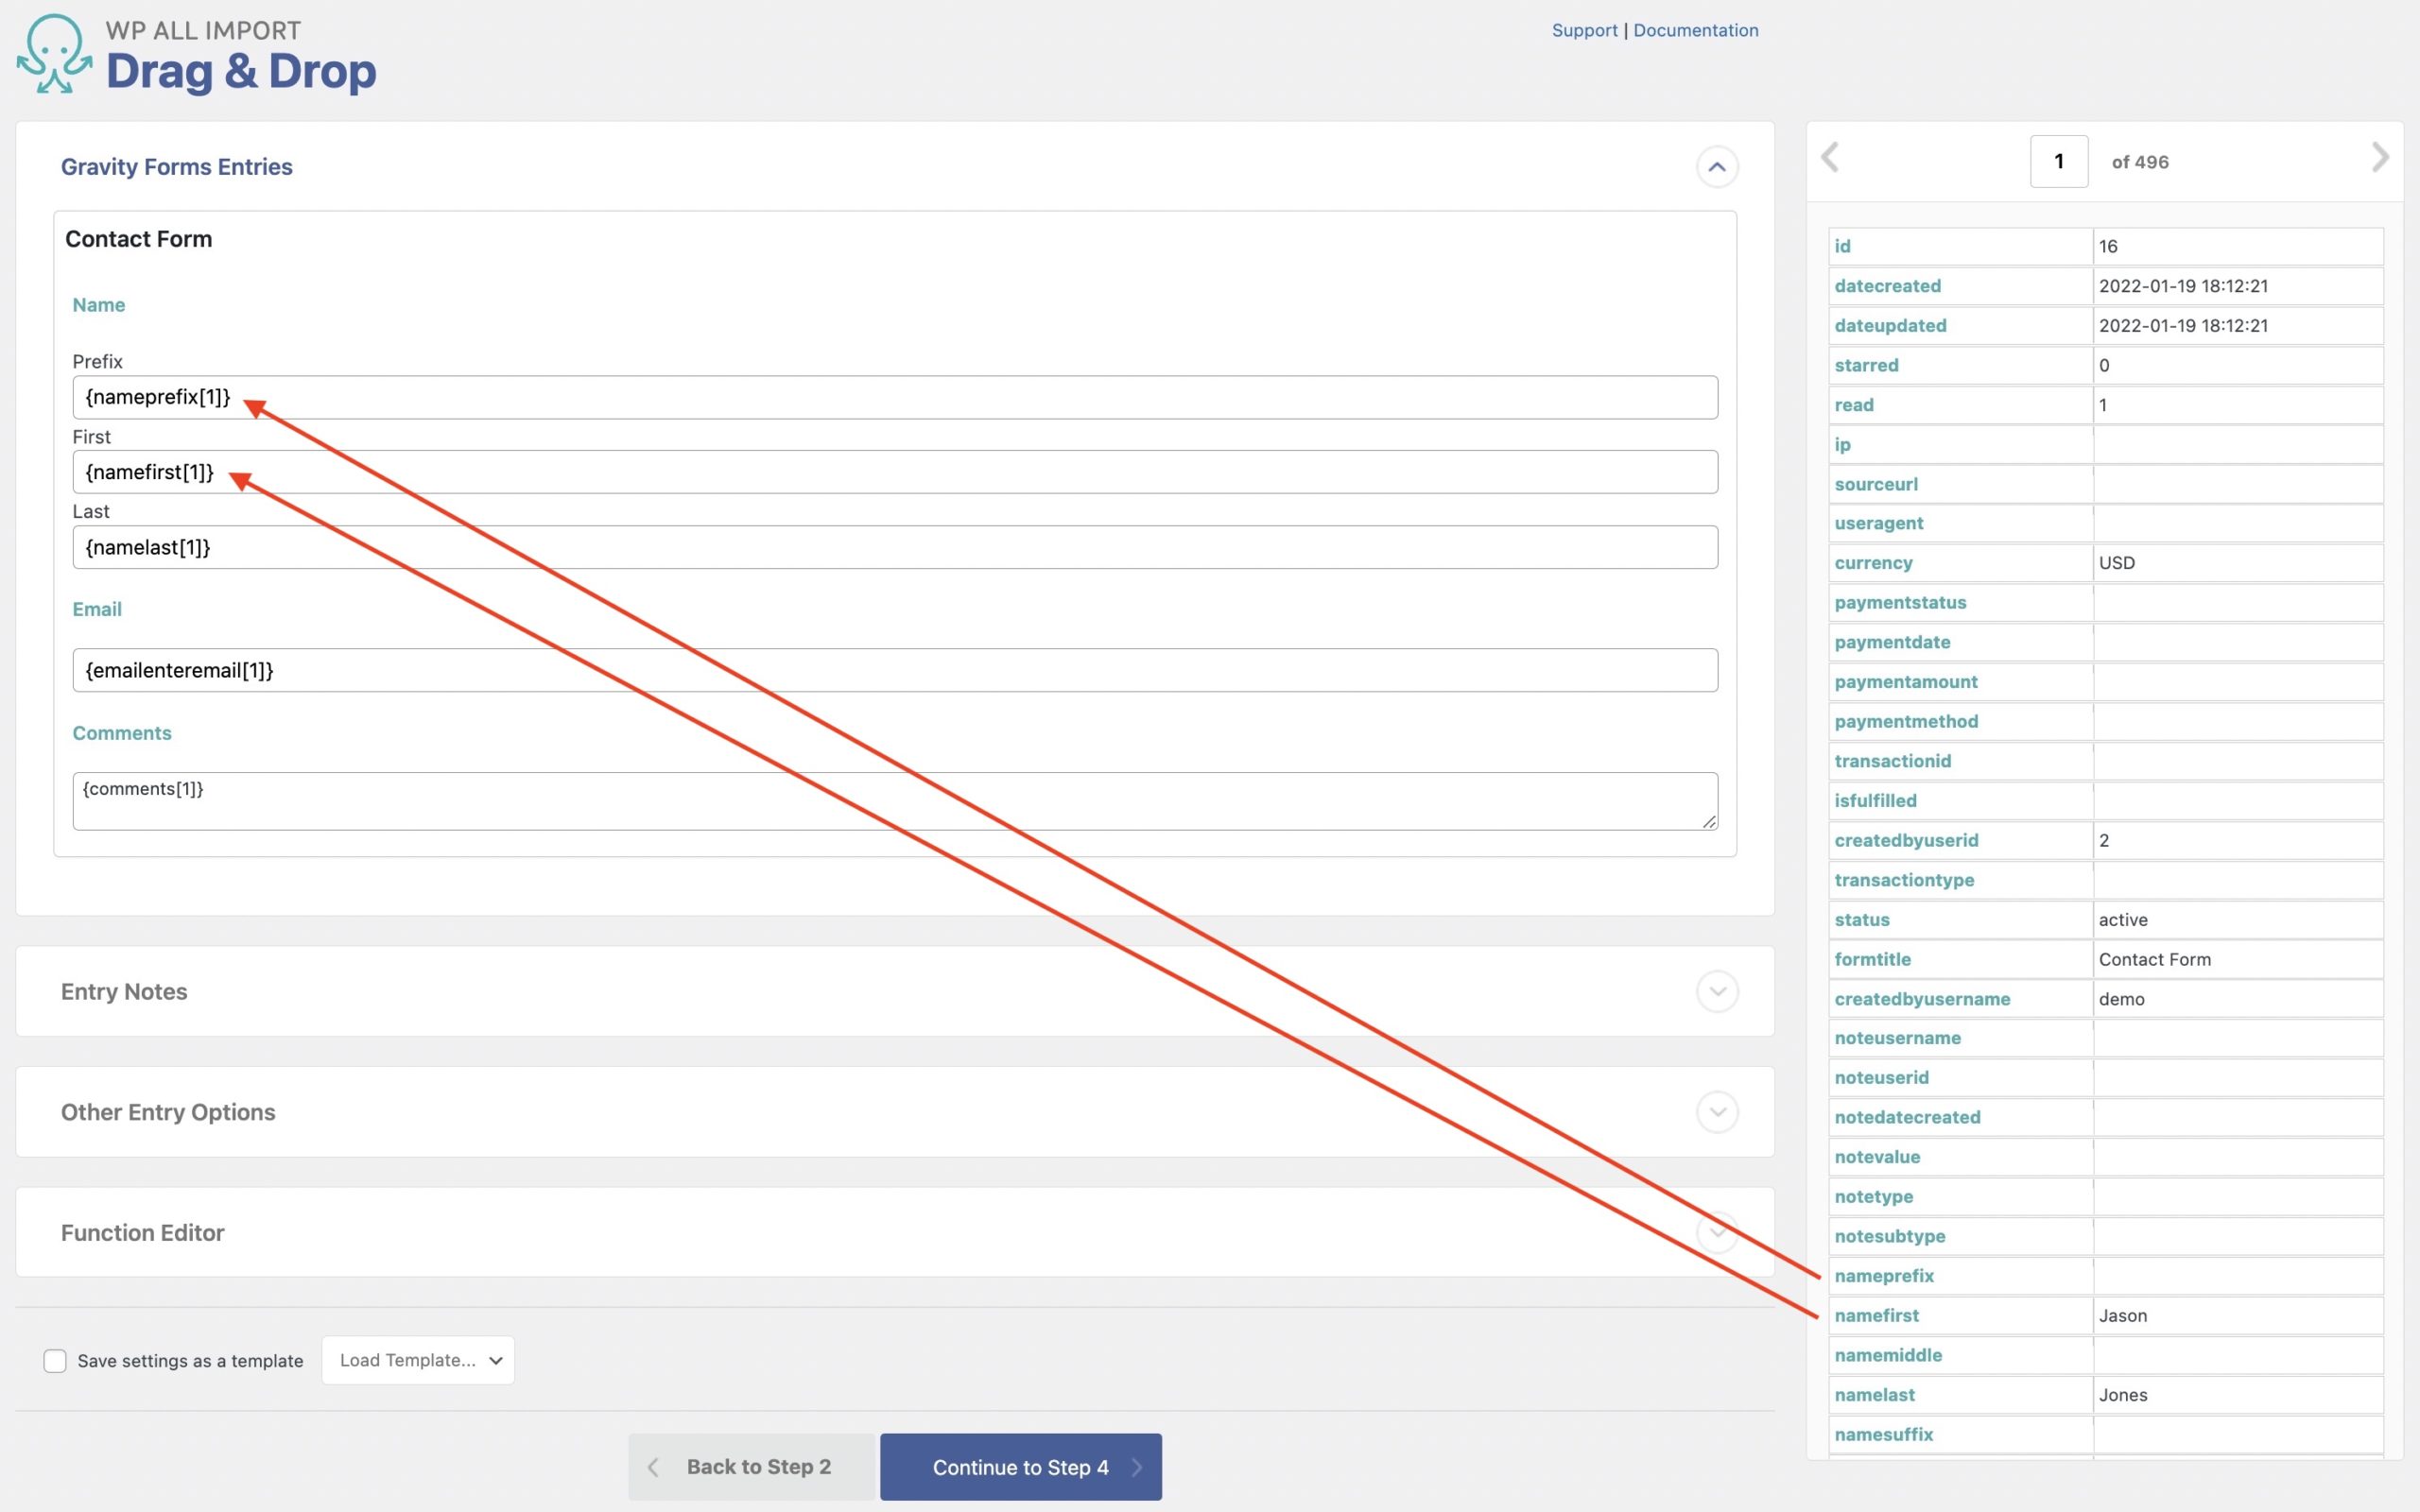Open the Documentation page

(1696, 30)
